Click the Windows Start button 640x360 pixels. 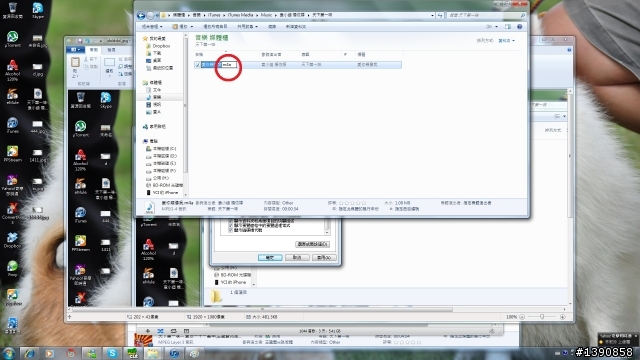pos(8,353)
